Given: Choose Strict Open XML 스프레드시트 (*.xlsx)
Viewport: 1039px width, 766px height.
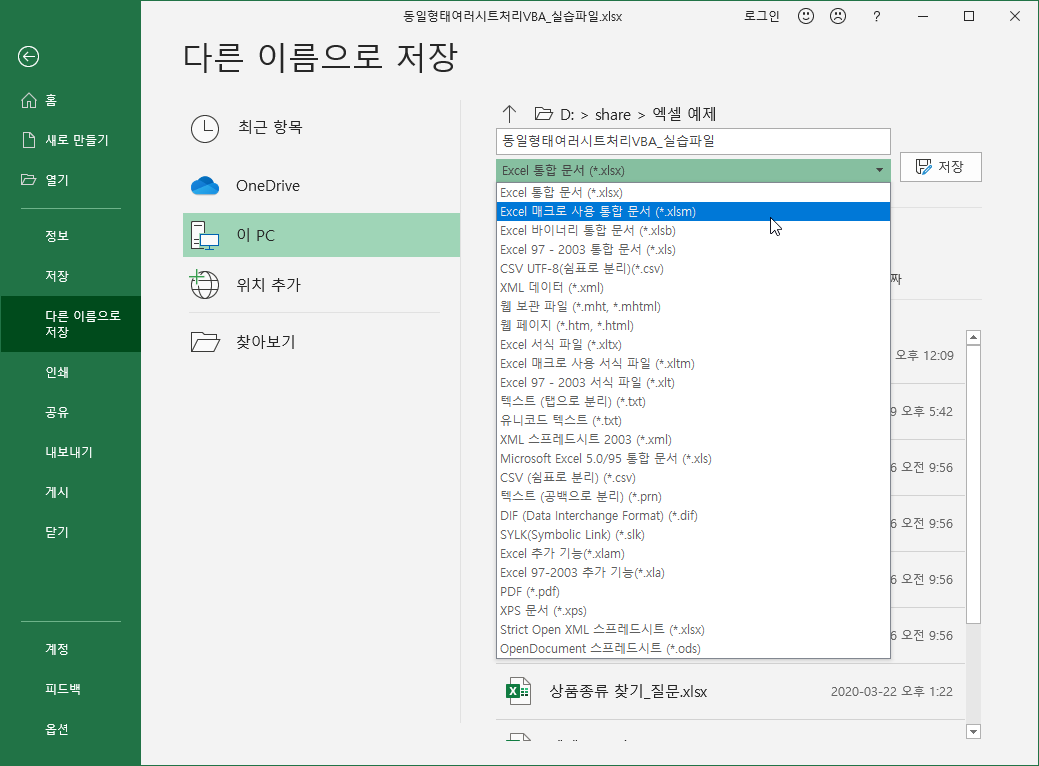Looking at the screenshot, I should 693,629.
